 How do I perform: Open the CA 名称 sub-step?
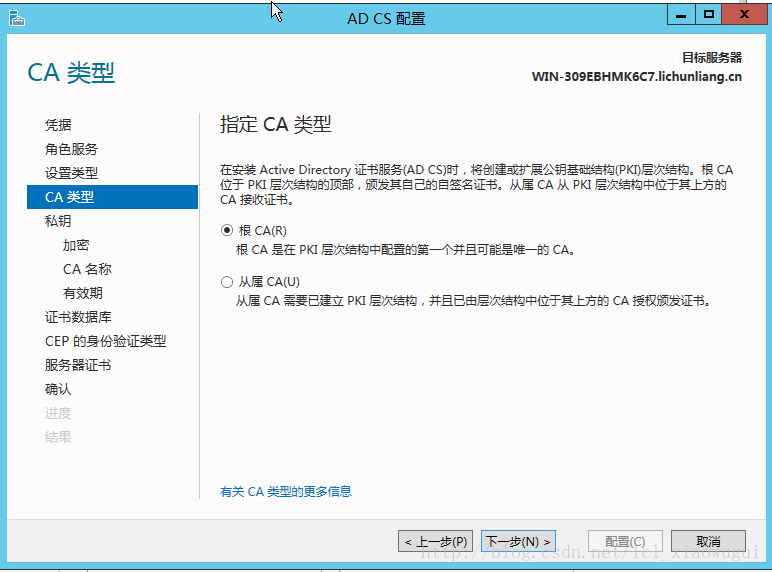coord(87,269)
